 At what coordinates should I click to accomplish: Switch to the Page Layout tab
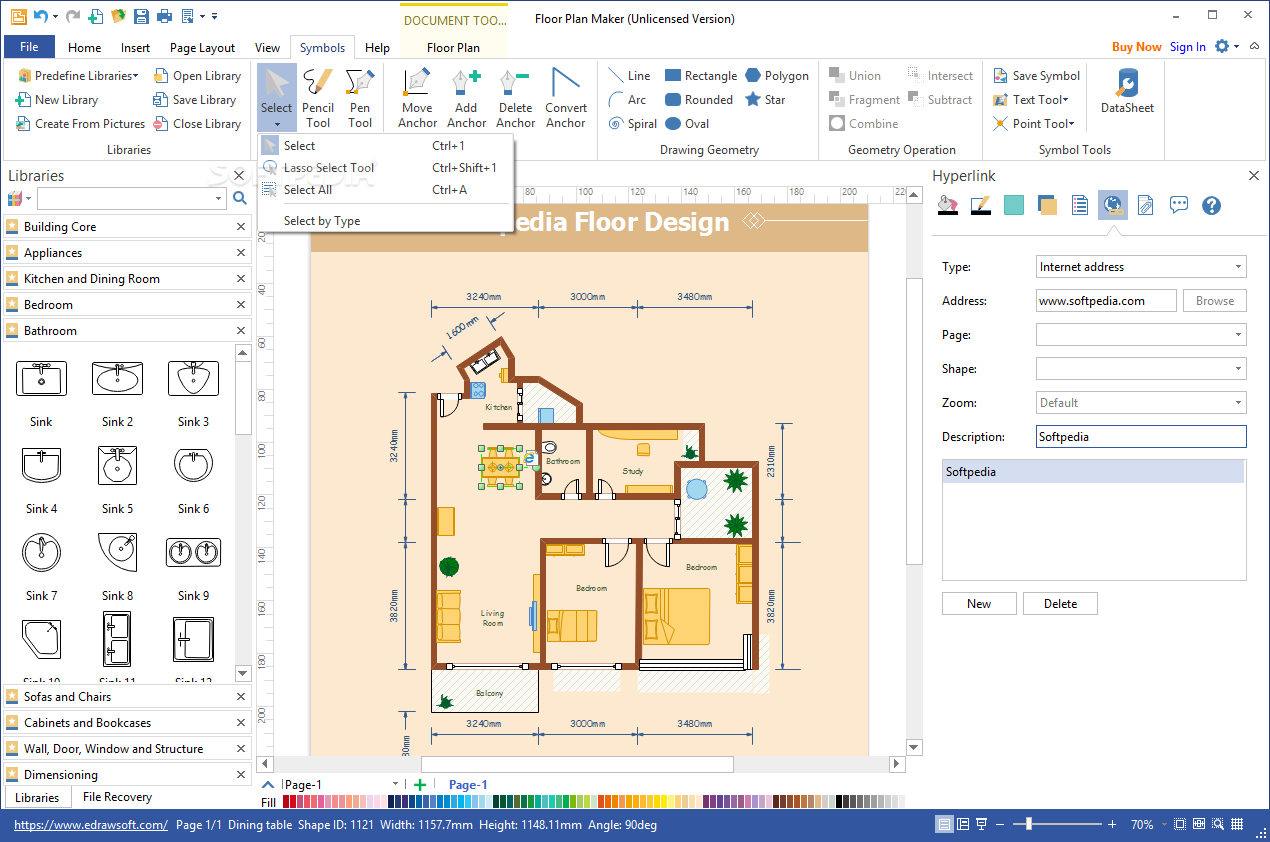coord(203,47)
